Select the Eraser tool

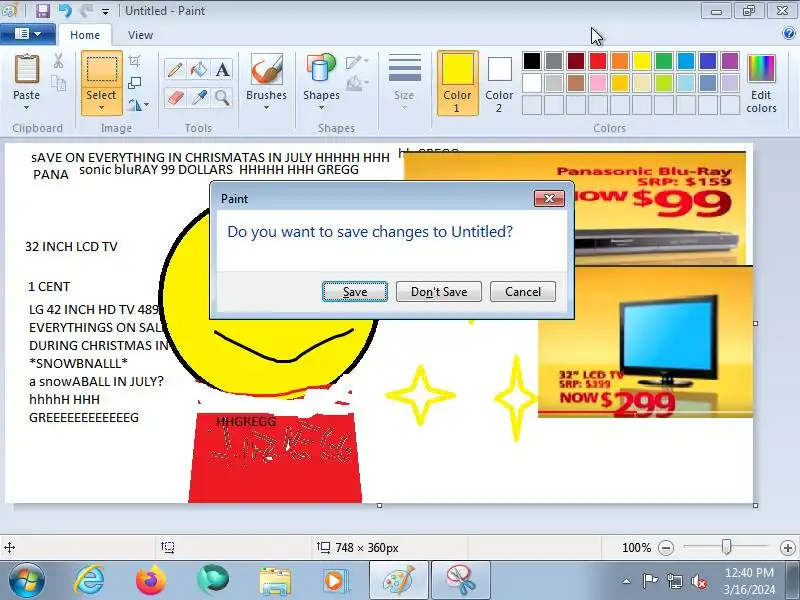[x=174, y=97]
